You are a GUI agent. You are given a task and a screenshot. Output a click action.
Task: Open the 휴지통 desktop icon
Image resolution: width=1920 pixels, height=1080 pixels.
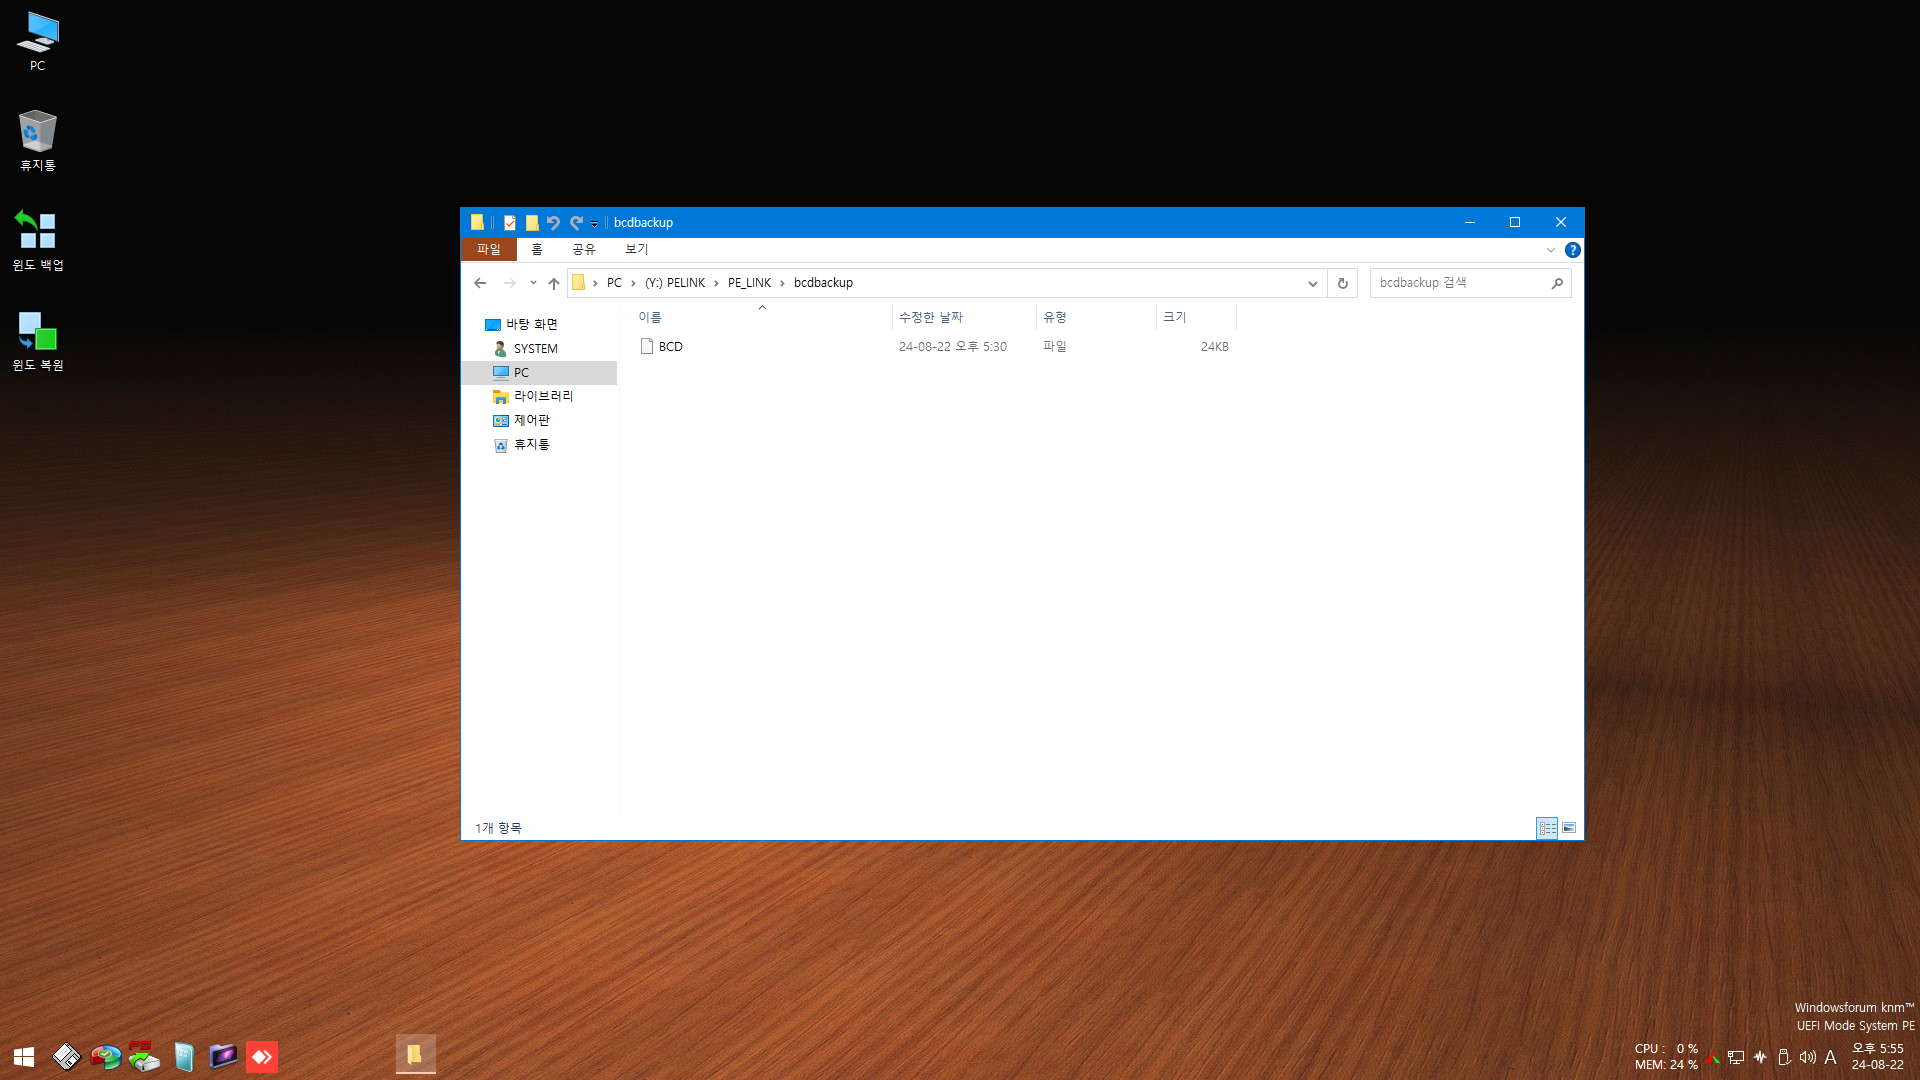(38, 140)
